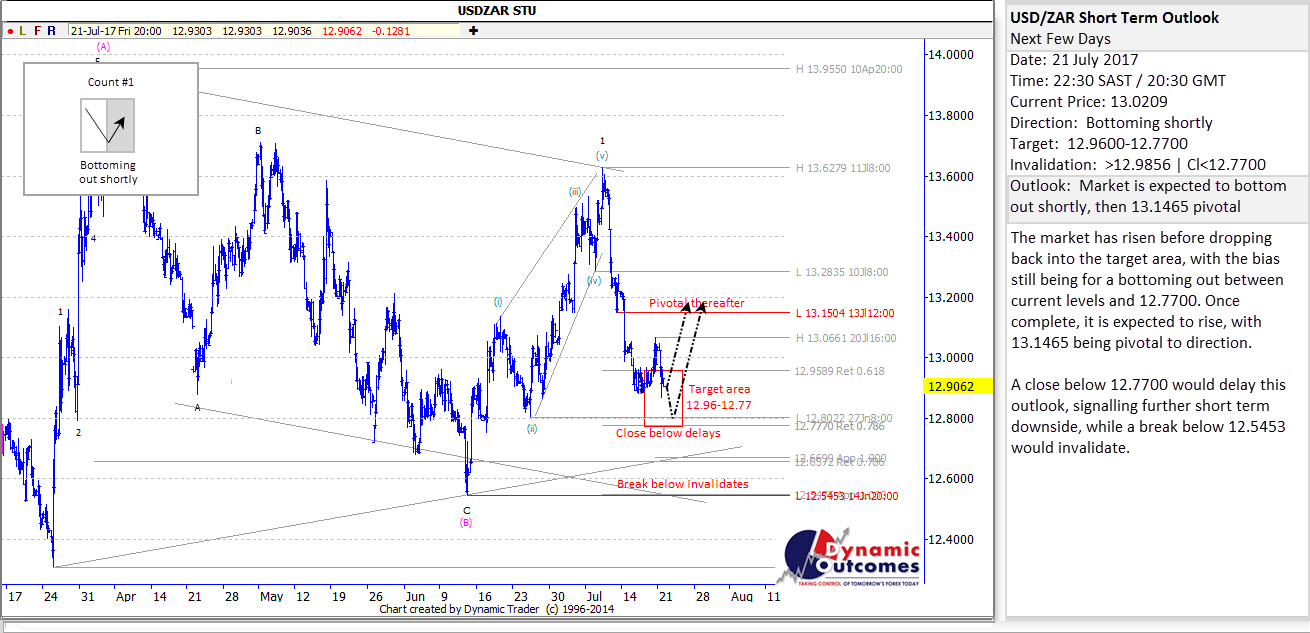
Task: Click the black plus crosshair icon
Action: pos(473,30)
